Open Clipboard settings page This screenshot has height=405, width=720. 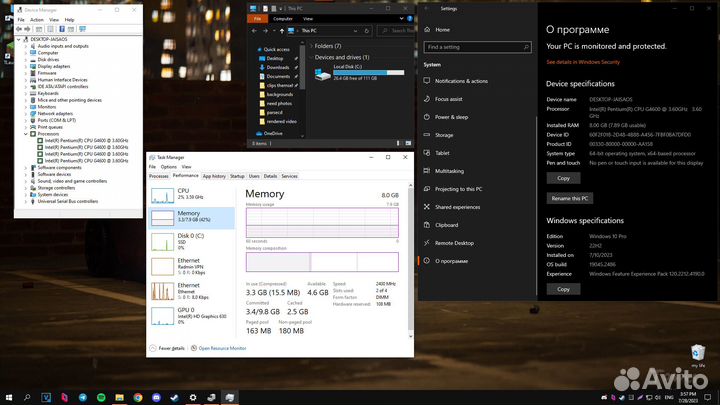(446, 225)
